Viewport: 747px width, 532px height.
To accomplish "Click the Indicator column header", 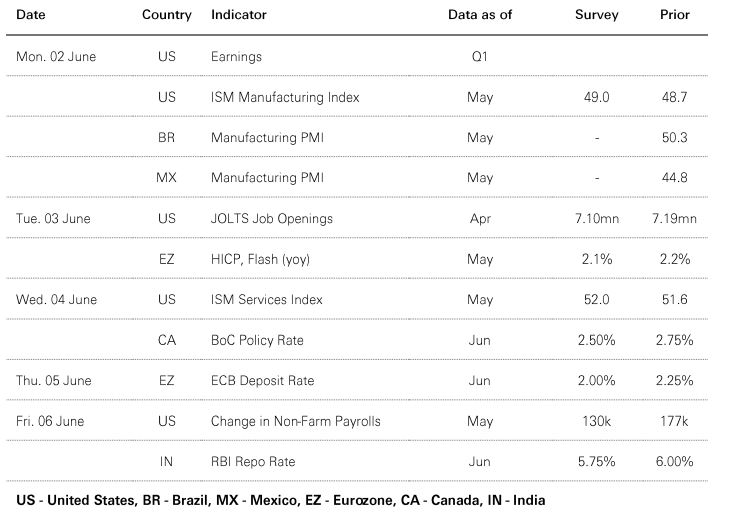I will tap(239, 15).
